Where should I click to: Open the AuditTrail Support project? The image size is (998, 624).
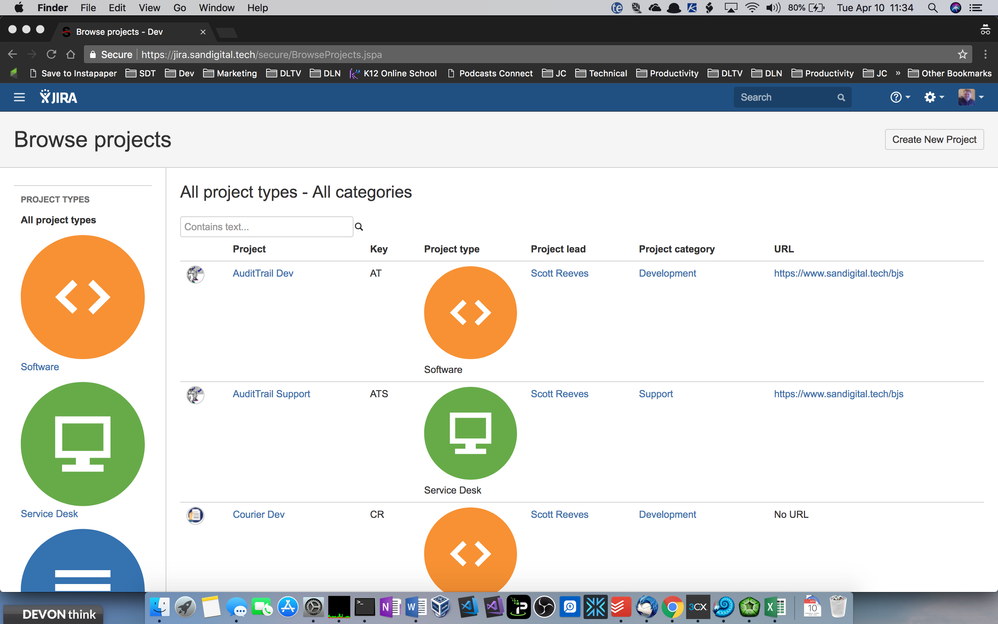271,394
